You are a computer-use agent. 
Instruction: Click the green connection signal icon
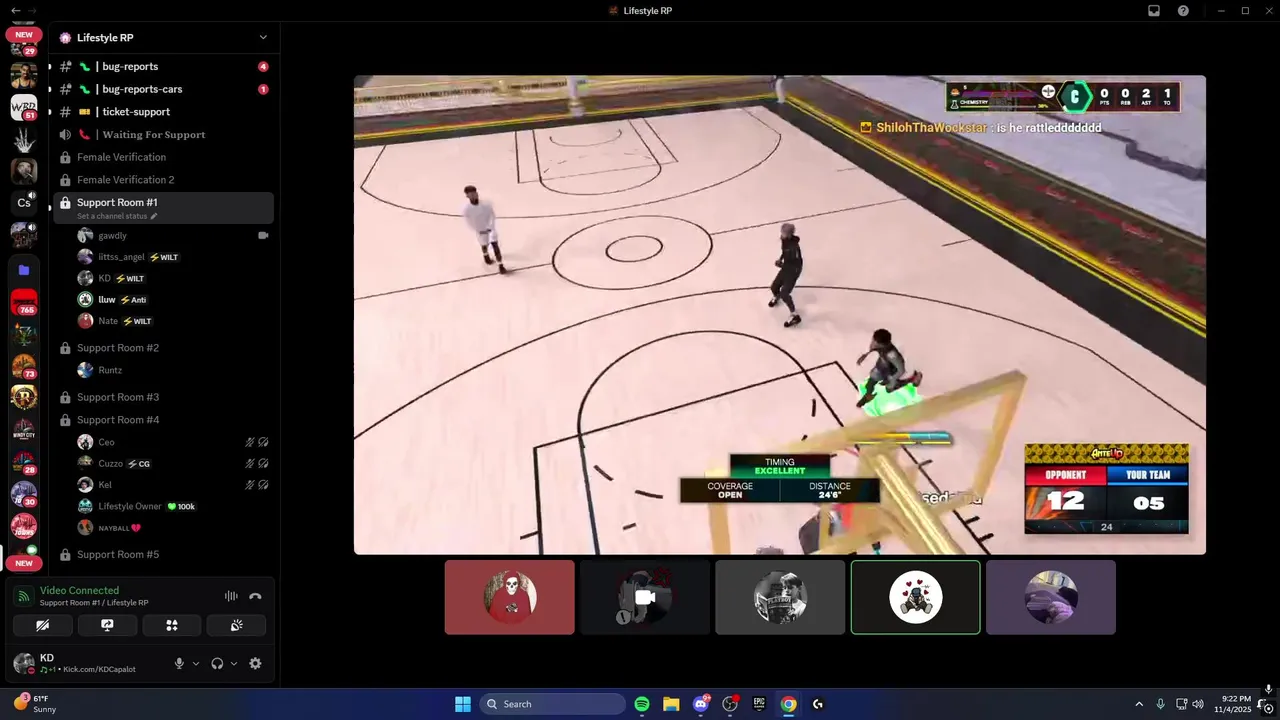coord(23,596)
